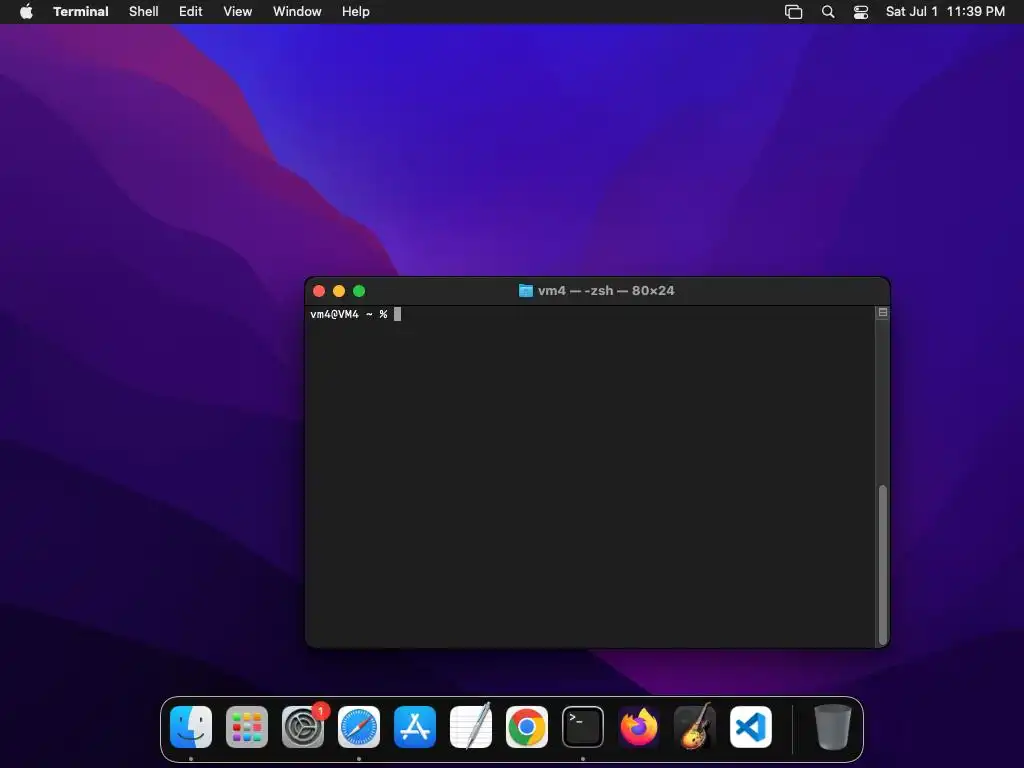Viewport: 1024px width, 768px height.
Task: Open the Trash in the Dock
Action: point(833,727)
